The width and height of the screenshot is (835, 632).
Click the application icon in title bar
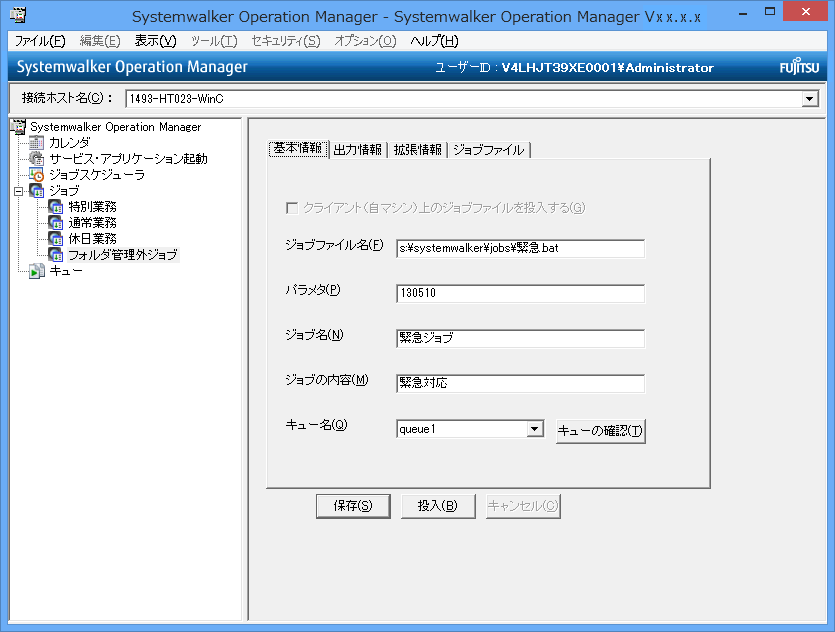pyautogui.click(x=18, y=14)
